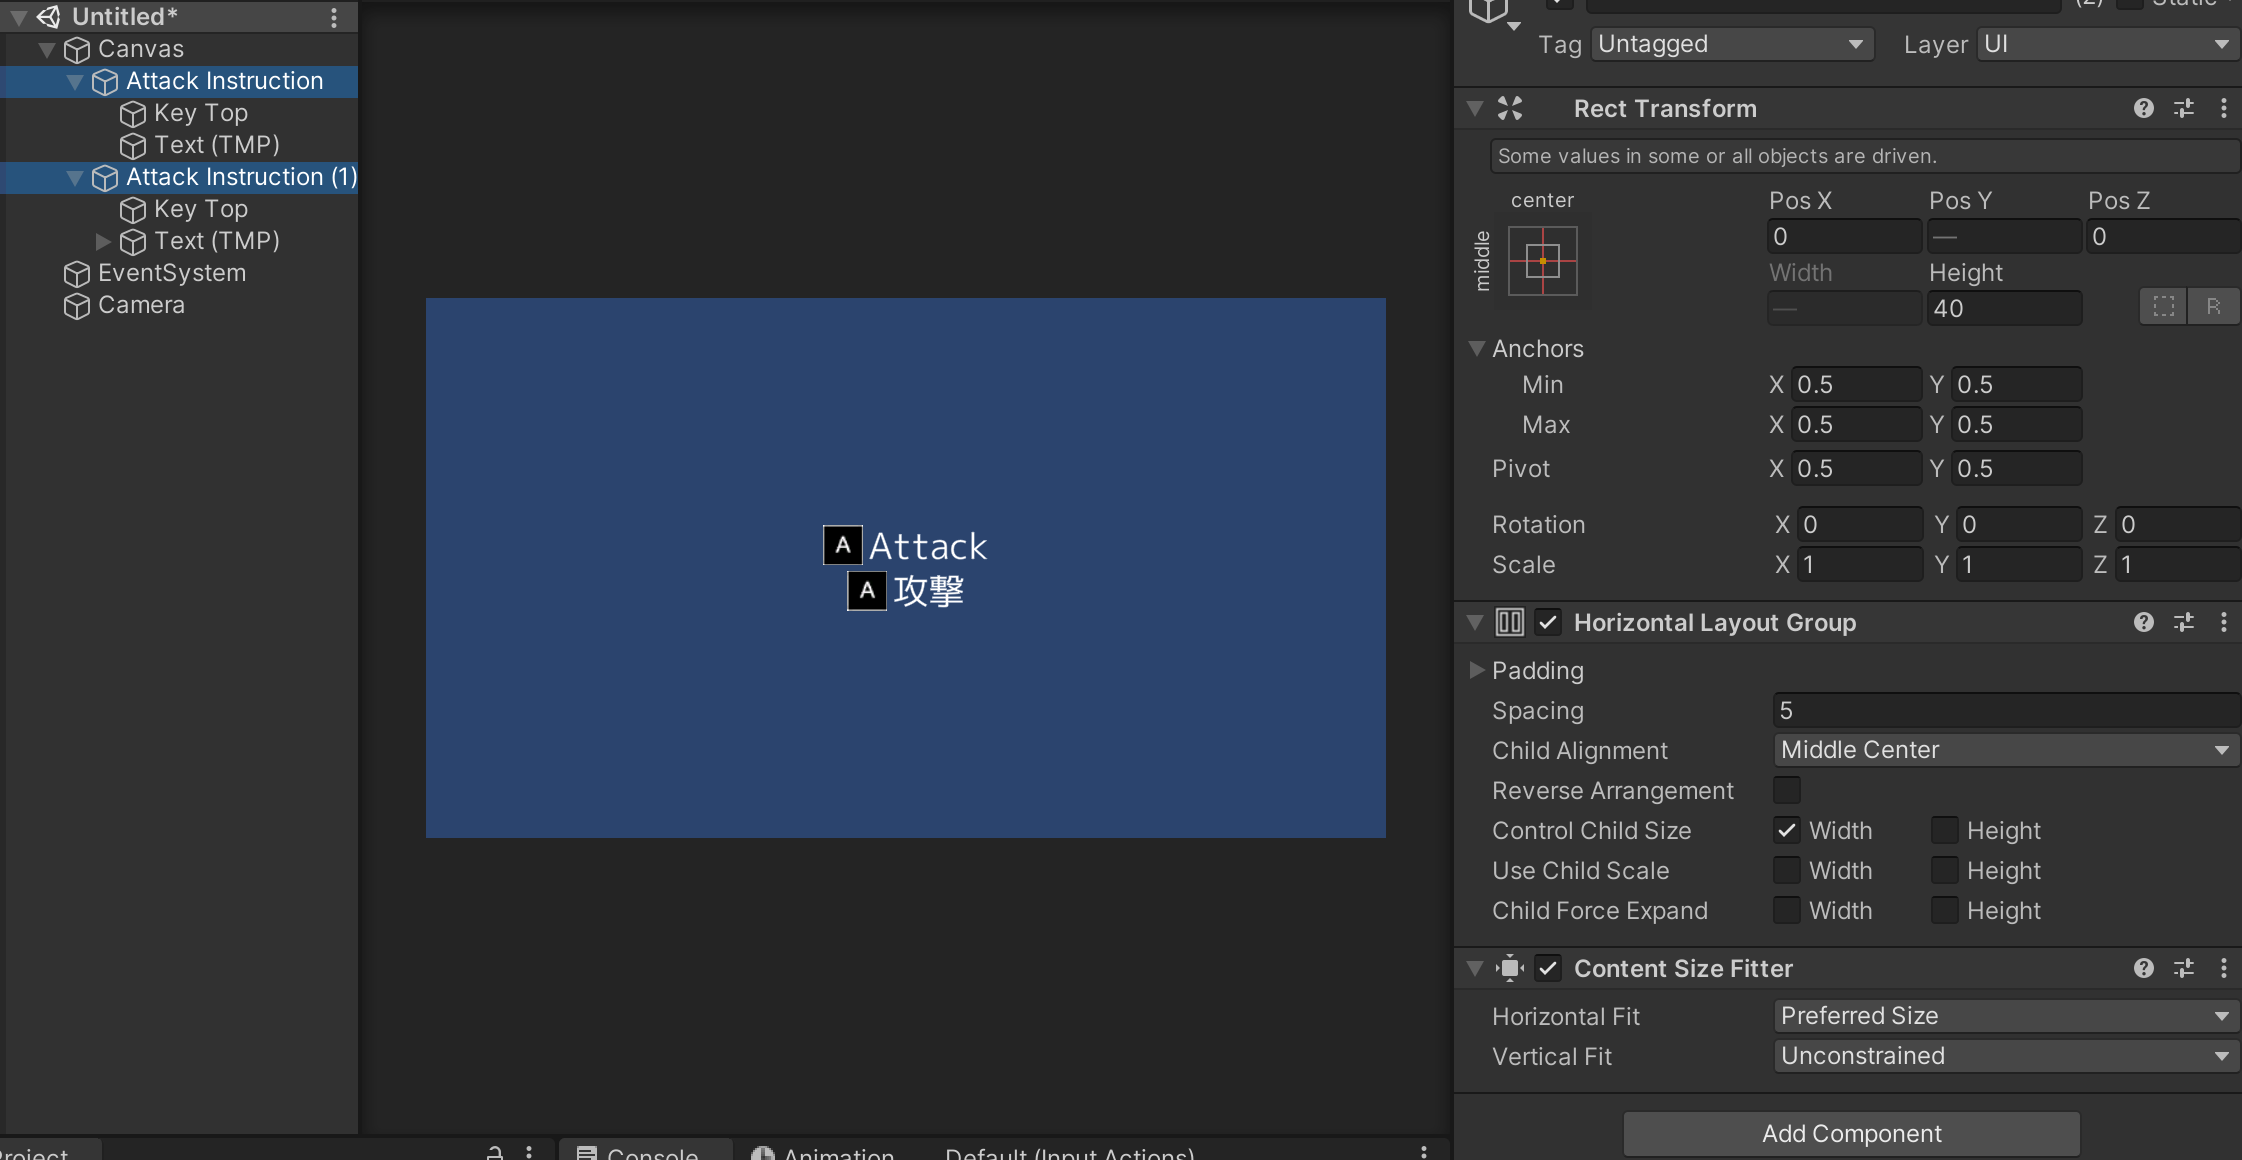Click Rect Transform help icon
The height and width of the screenshot is (1160, 2242).
(2143, 108)
